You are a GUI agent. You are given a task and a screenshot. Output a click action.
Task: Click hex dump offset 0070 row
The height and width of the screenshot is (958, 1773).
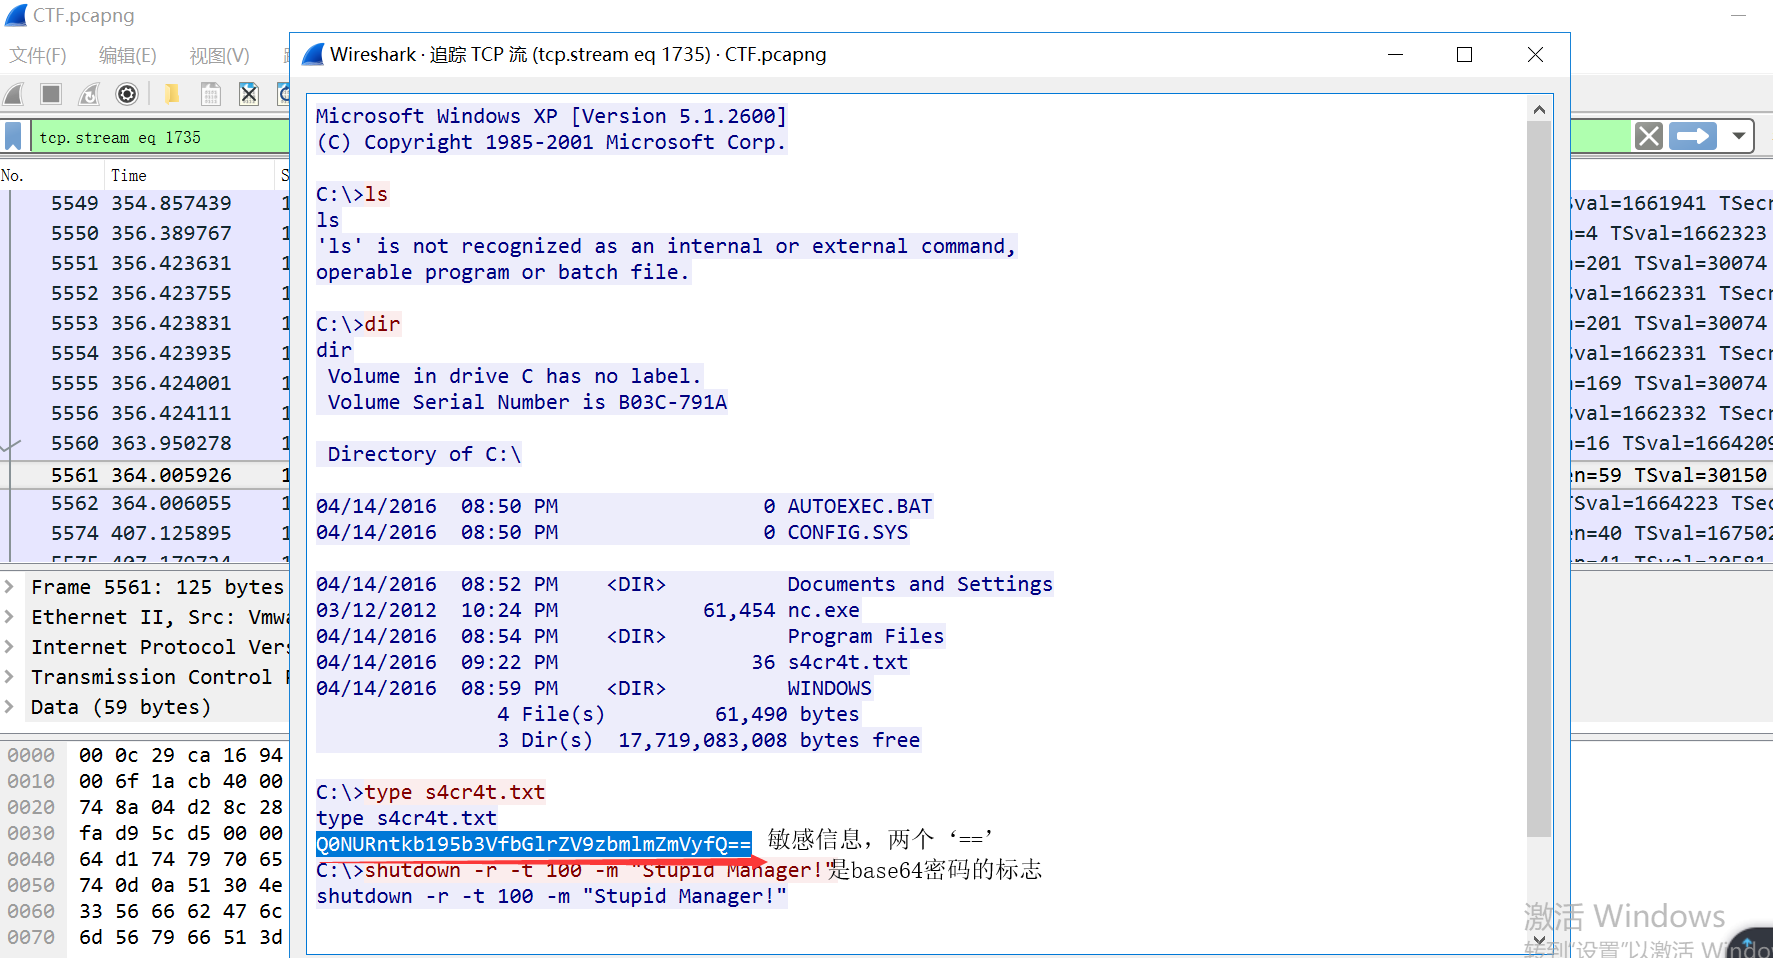145,937
